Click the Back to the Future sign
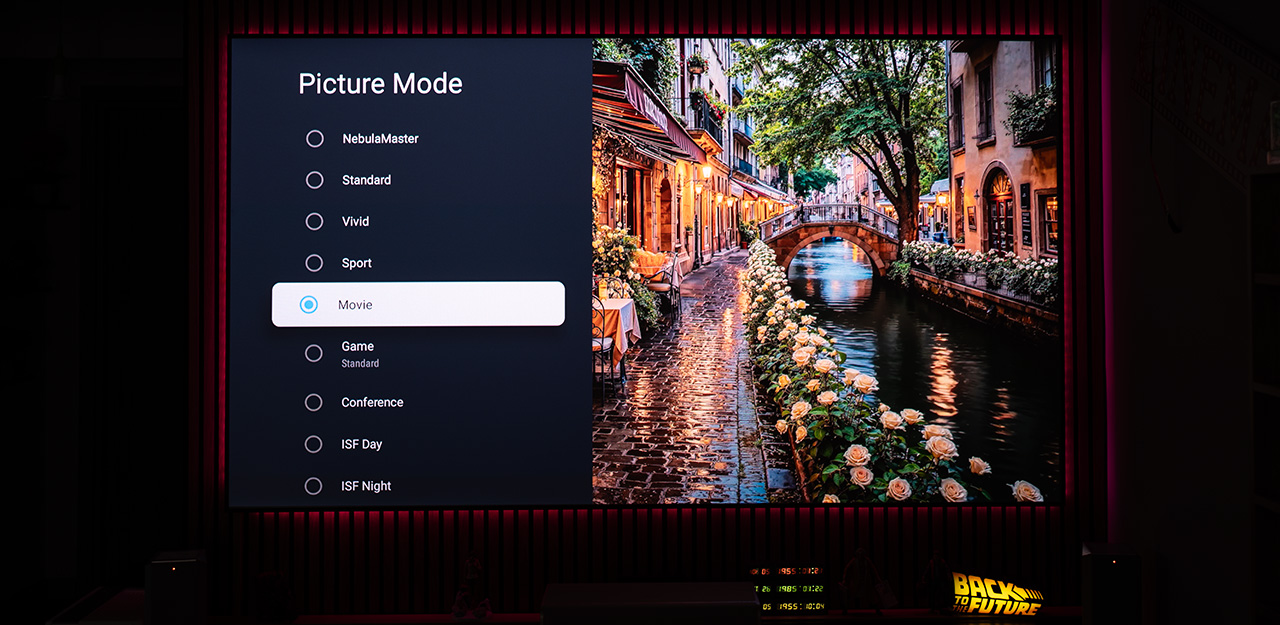 point(996,593)
